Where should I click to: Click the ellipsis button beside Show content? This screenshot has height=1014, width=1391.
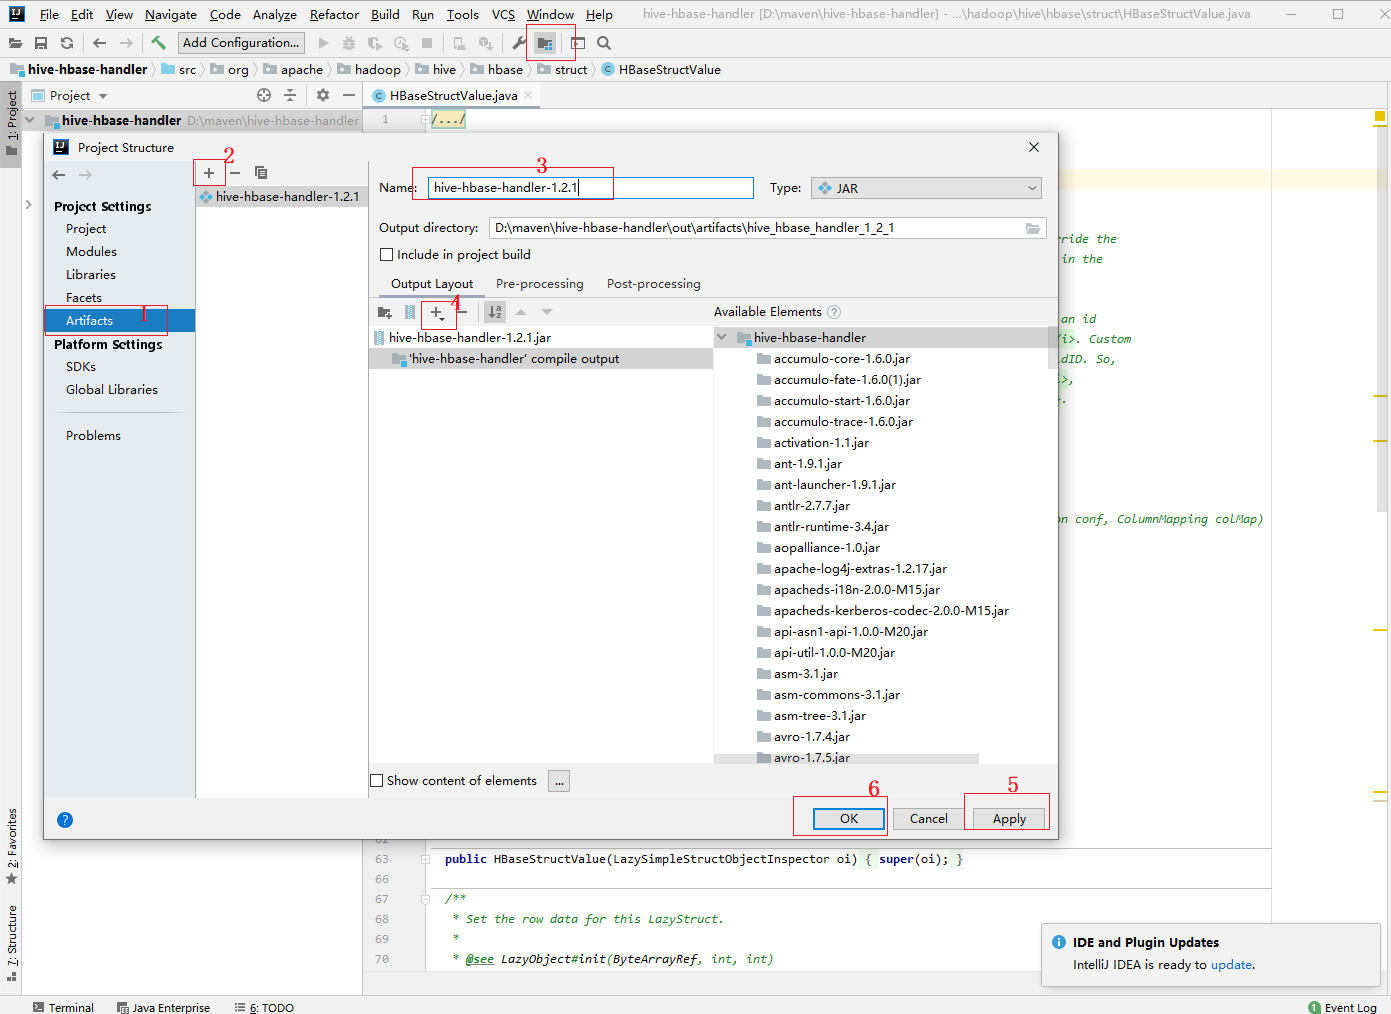[559, 781]
